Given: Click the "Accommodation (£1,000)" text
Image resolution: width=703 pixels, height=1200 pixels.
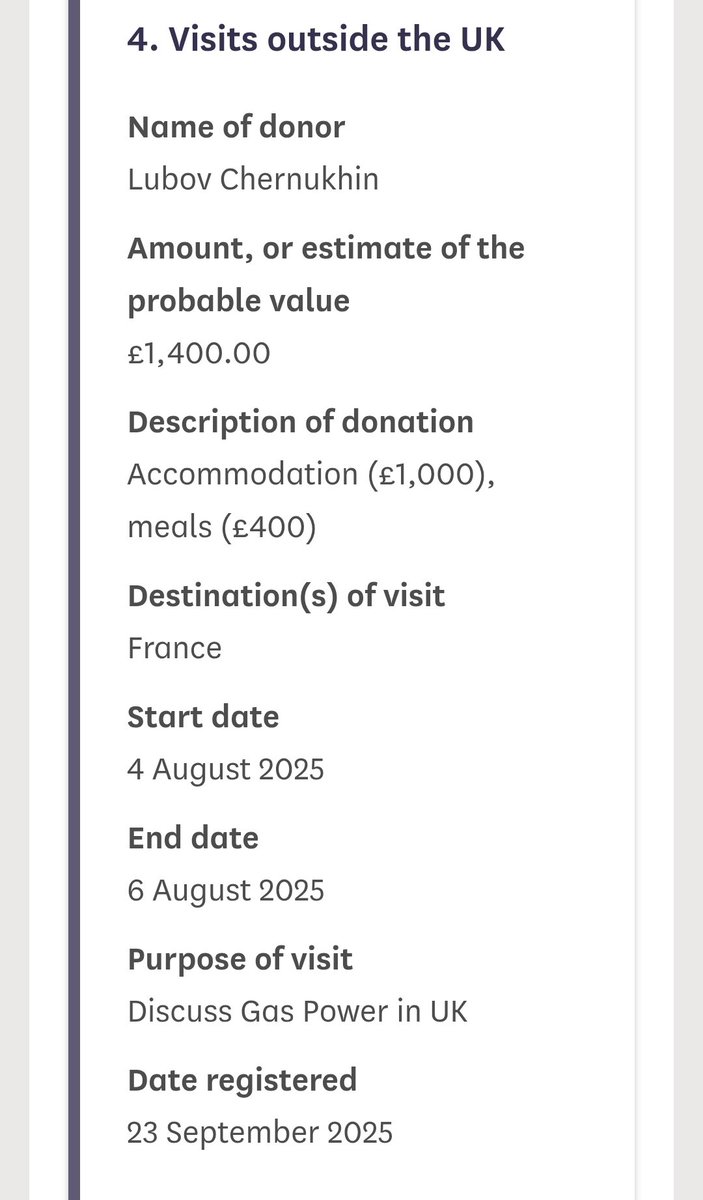Looking at the screenshot, I should (311, 474).
